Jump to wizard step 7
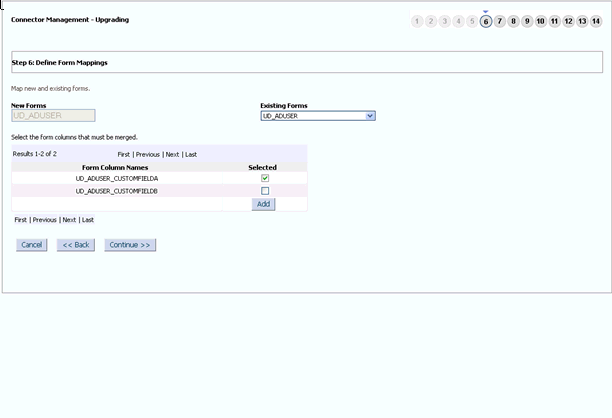 500,21
